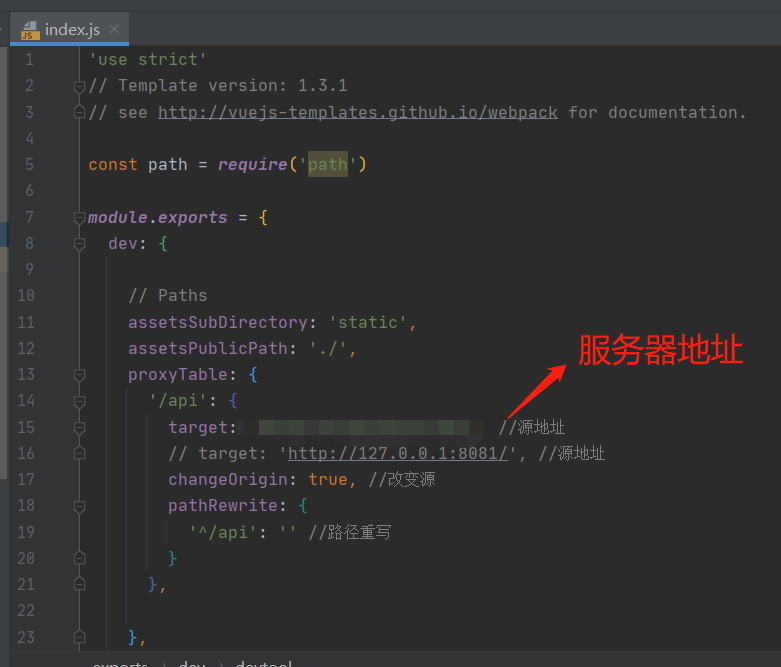The width and height of the screenshot is (781, 667).
Task: Click line number 9 in the gutter
Action: [x=29, y=269]
